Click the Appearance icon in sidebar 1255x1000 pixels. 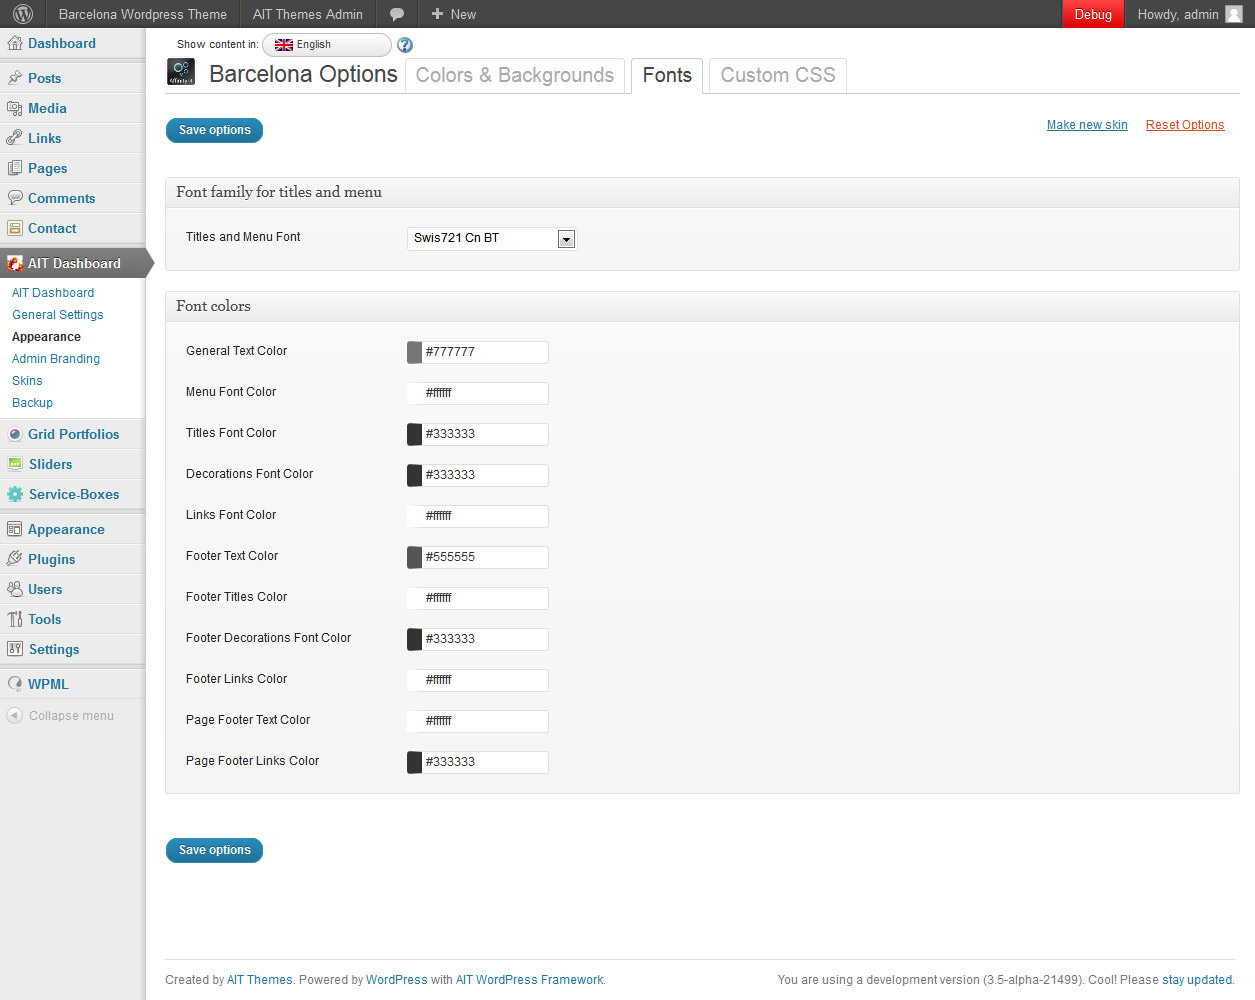pos(15,529)
